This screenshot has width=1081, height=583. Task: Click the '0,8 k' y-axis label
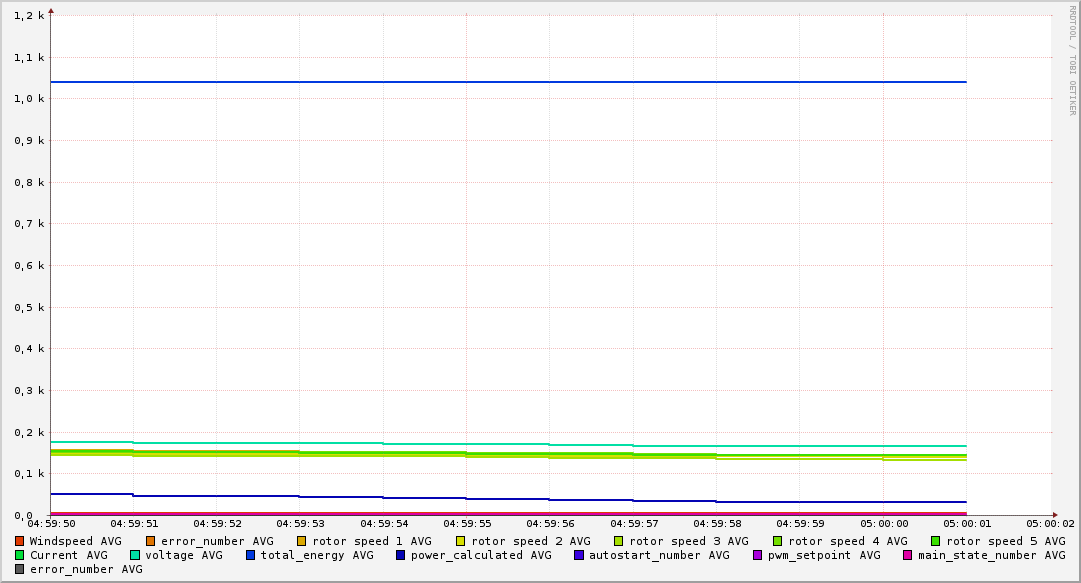click(x=29, y=183)
